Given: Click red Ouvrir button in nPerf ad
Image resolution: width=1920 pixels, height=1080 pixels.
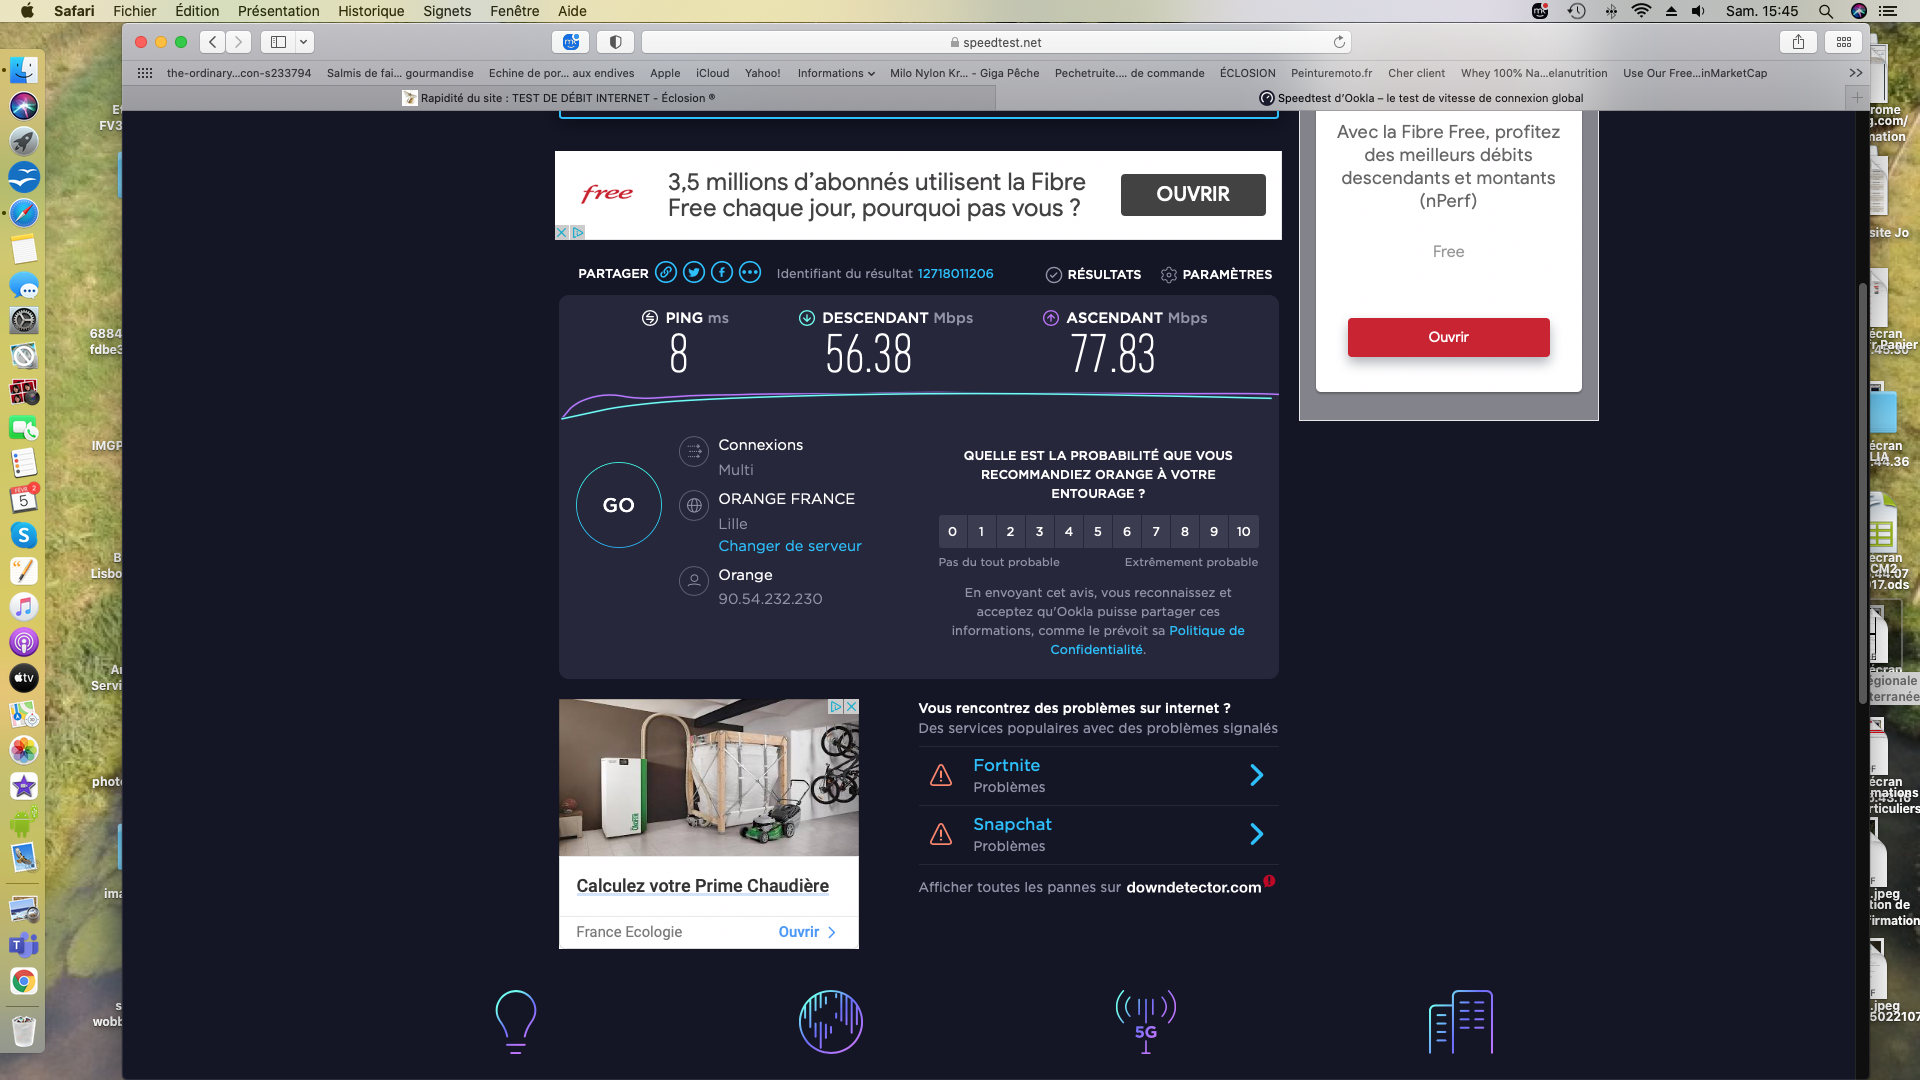Looking at the screenshot, I should (1448, 337).
